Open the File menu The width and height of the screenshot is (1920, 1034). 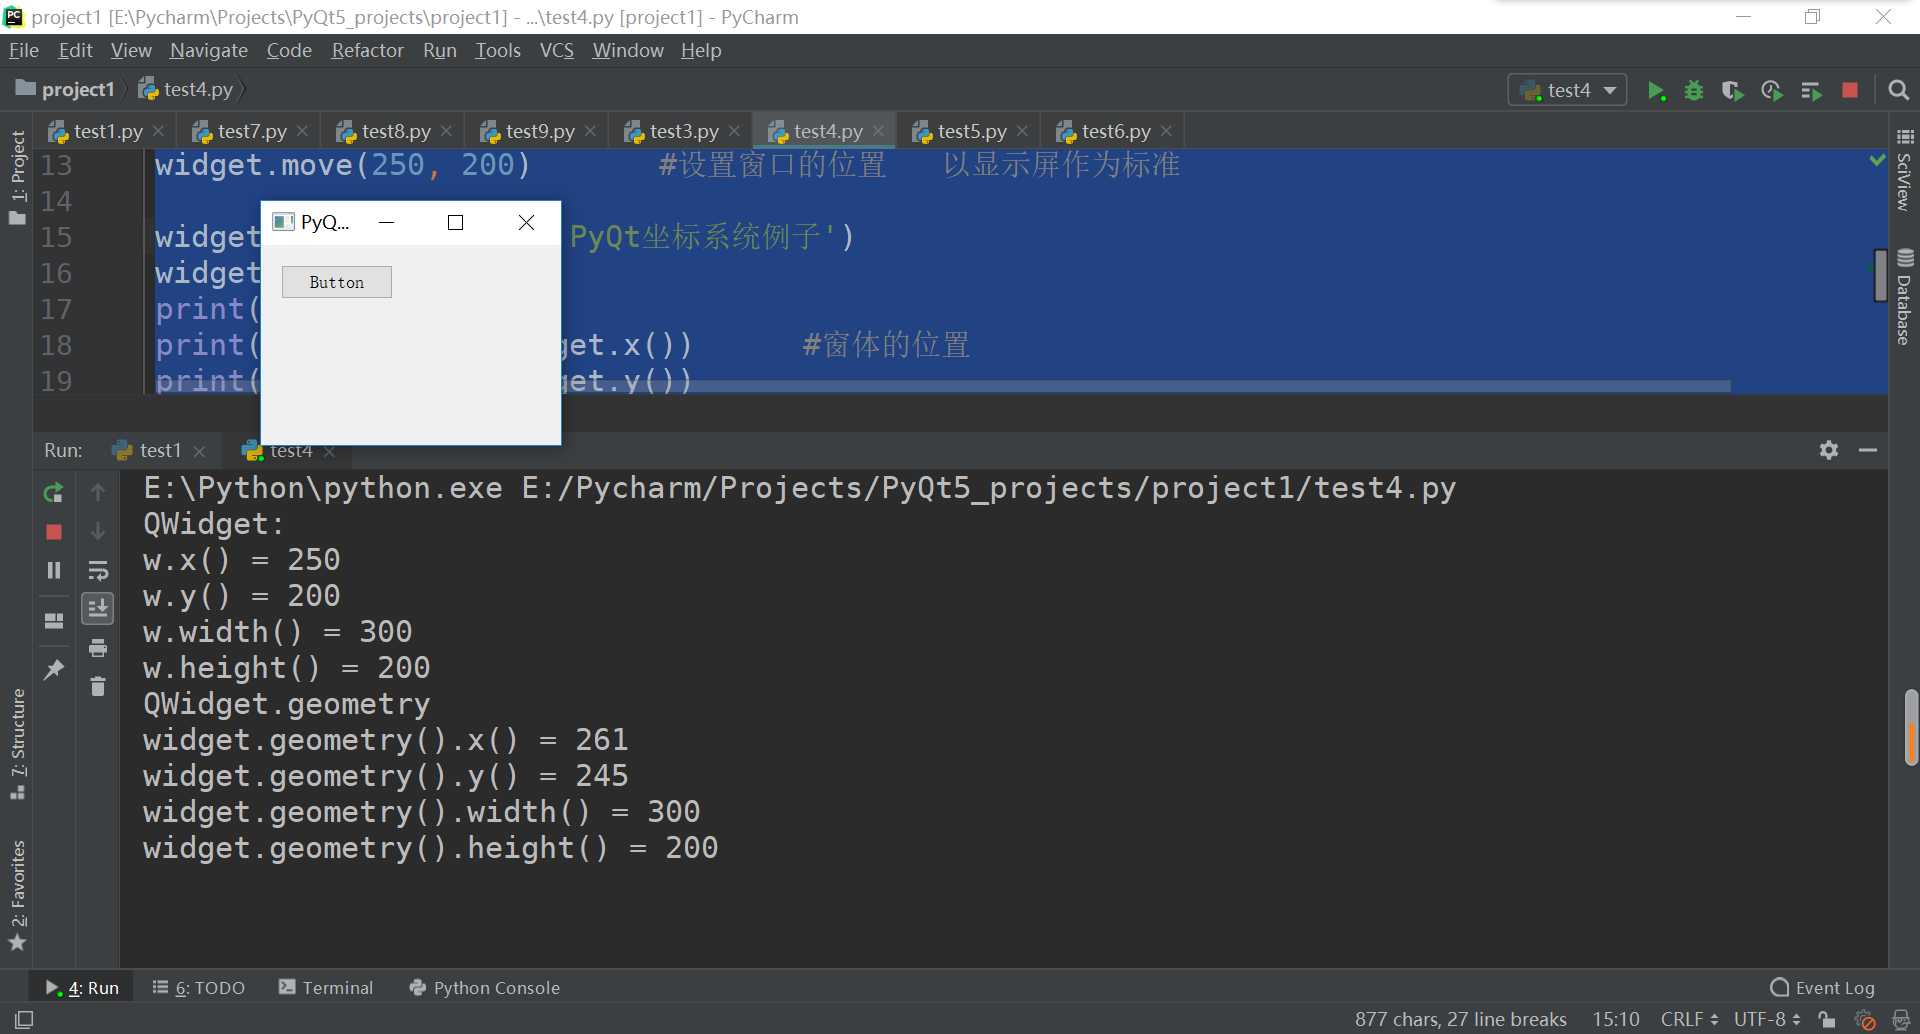pos(23,50)
